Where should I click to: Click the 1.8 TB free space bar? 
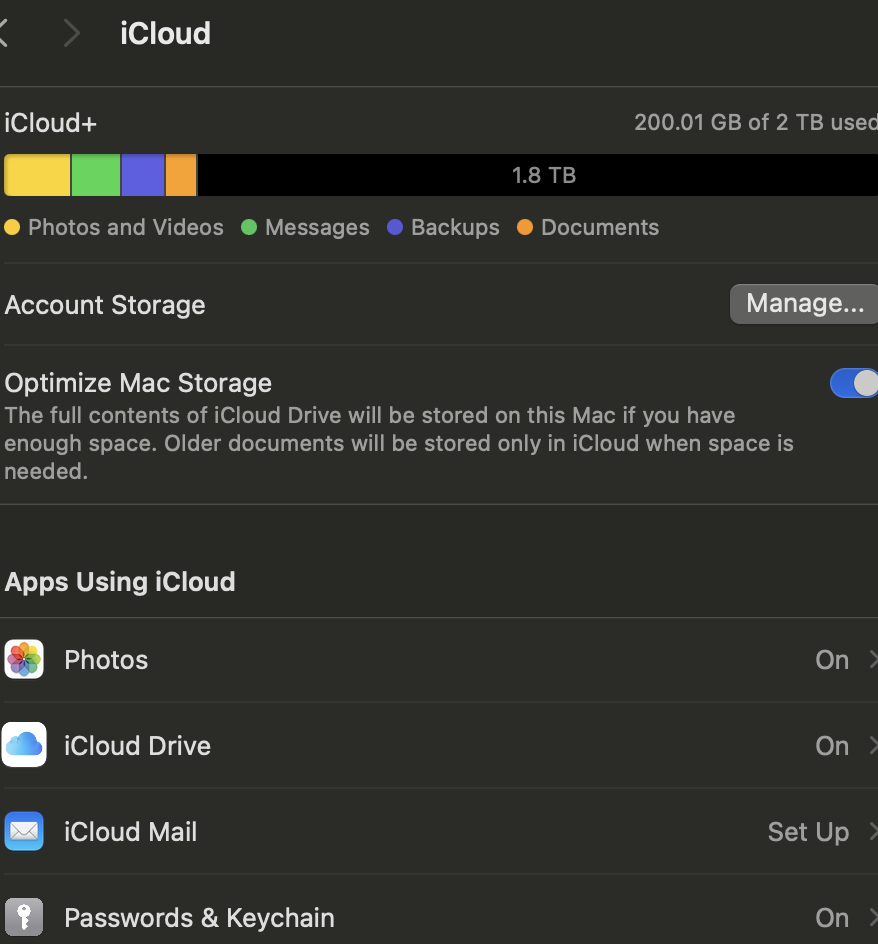point(537,175)
